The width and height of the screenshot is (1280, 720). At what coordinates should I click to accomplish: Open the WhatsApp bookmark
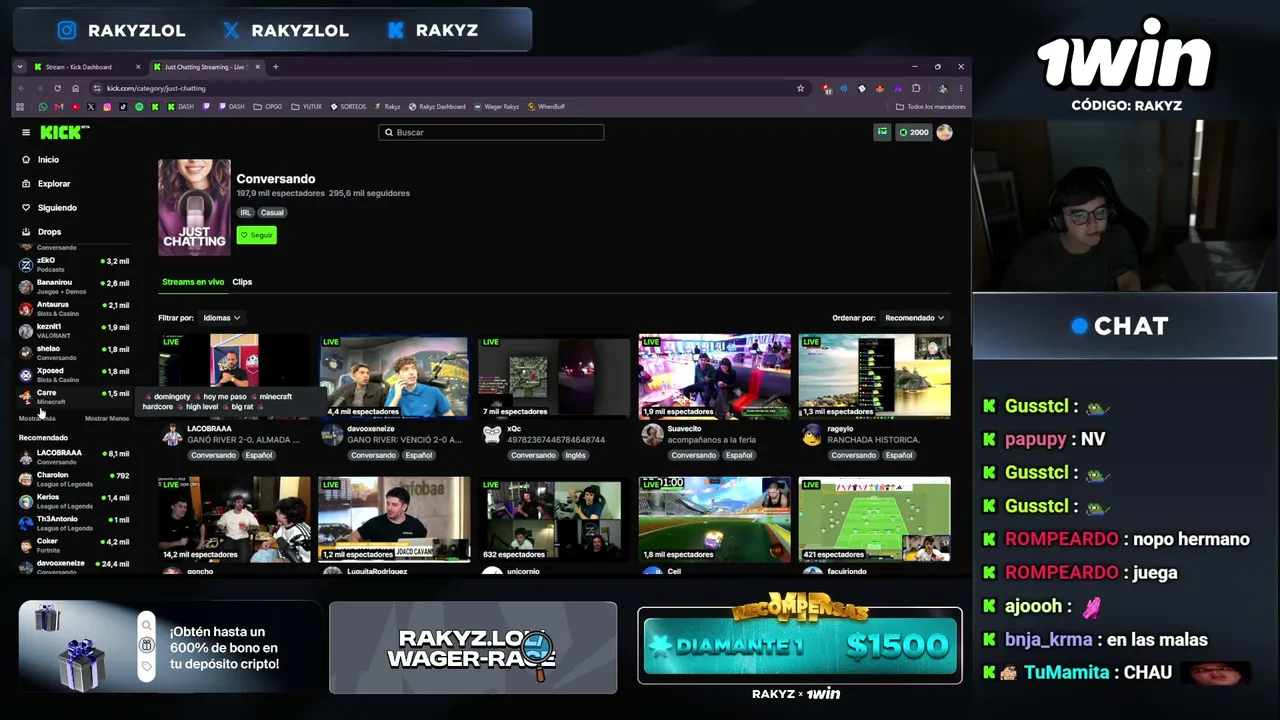43,107
